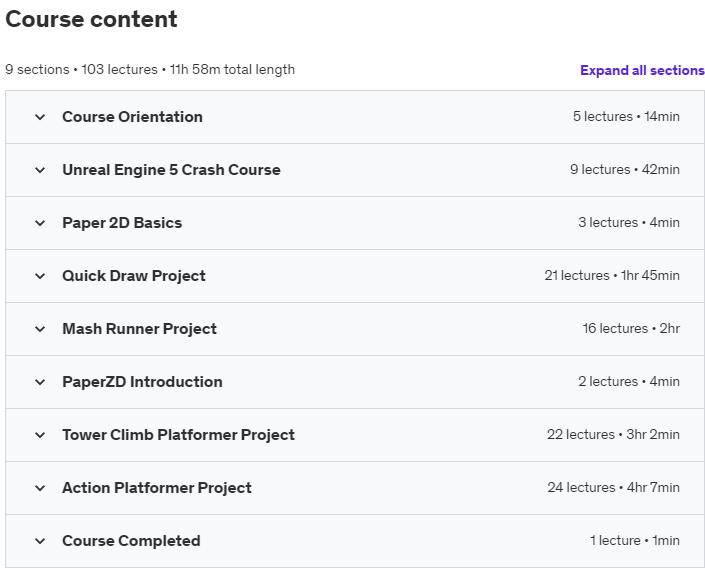Open the Paper 2D Basics section title

point(122,223)
